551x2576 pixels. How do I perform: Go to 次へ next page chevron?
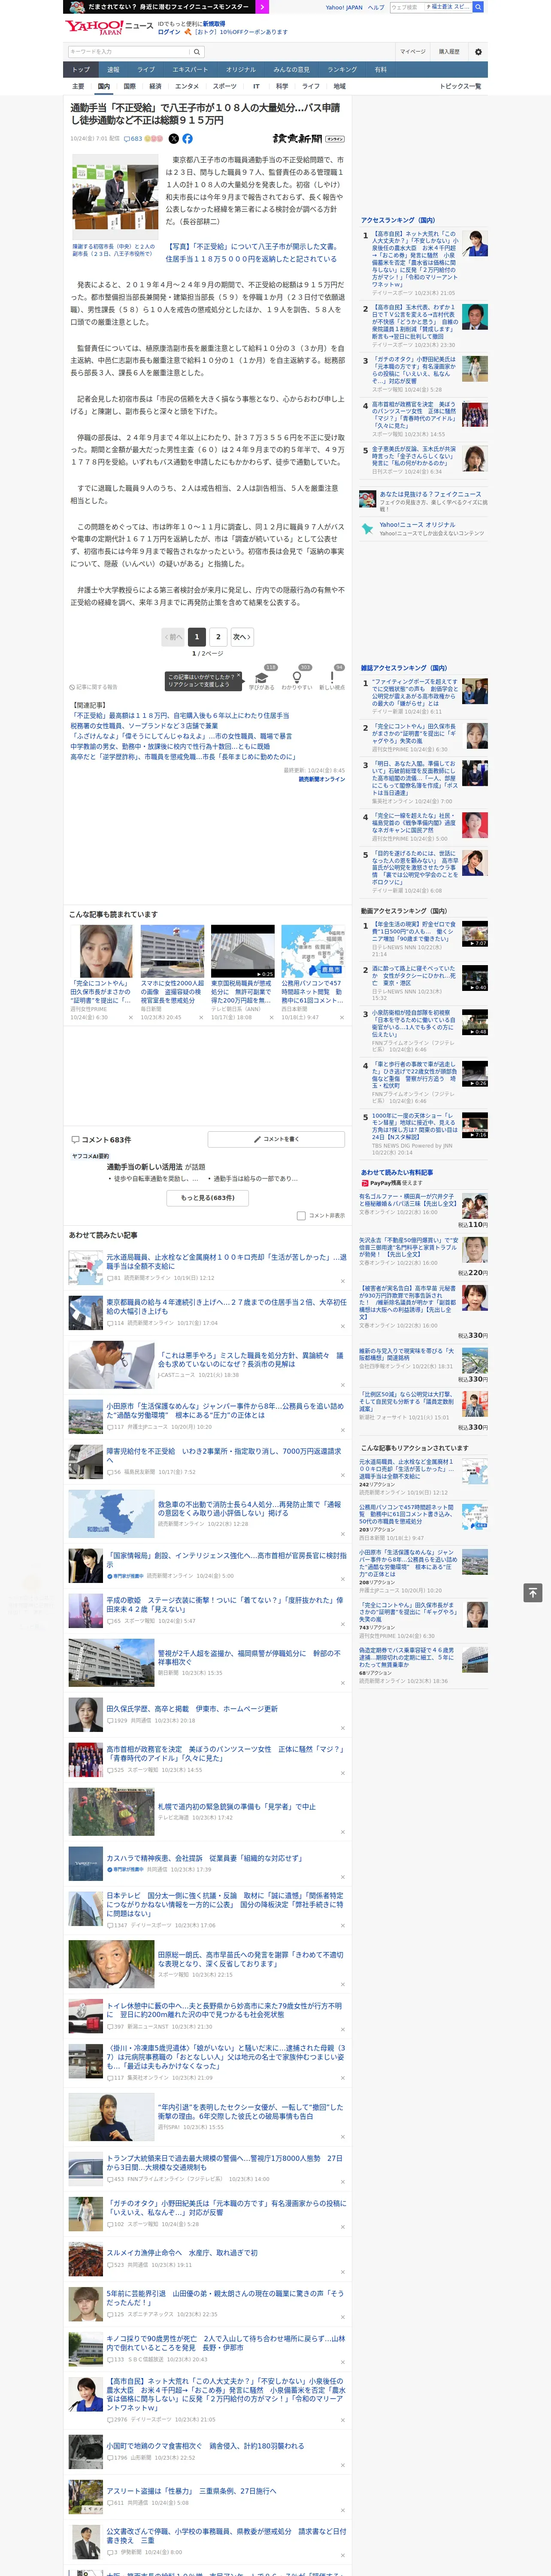coord(241,637)
